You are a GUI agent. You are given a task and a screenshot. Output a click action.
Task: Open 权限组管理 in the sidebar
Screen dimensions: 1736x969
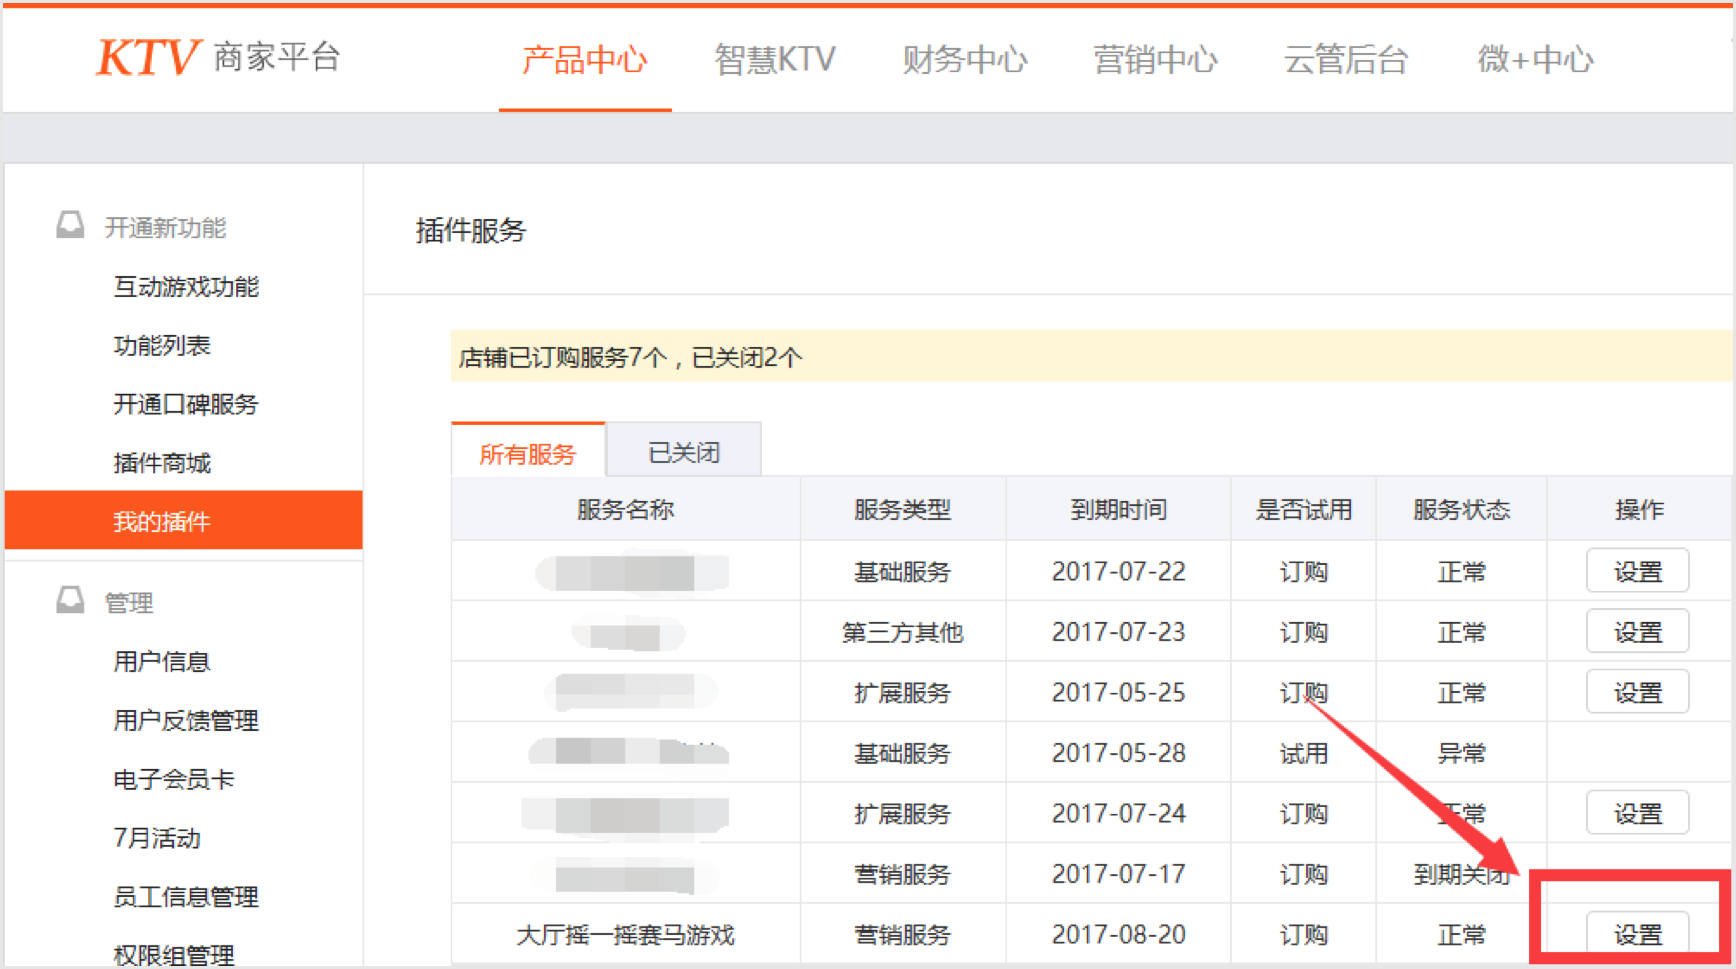(174, 954)
